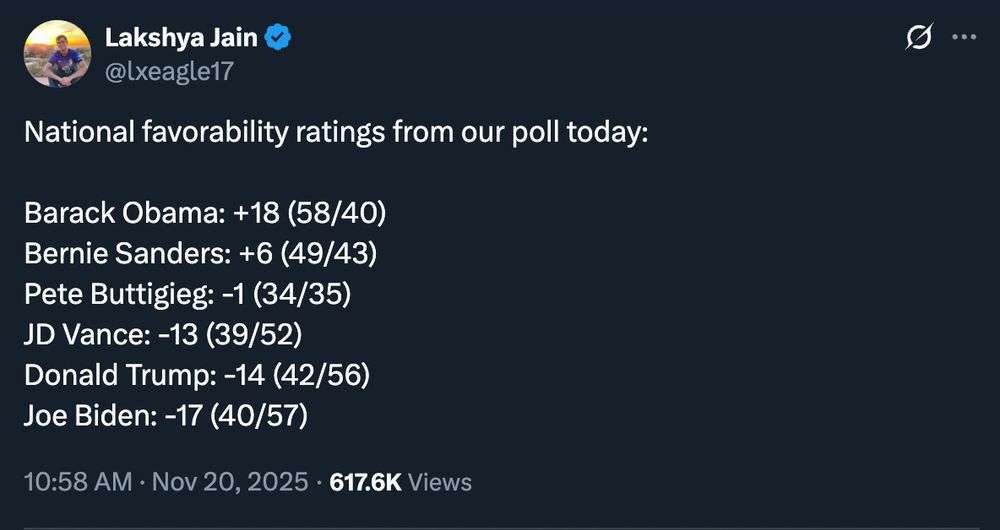
Task: Click the blue verified badge icon
Action: tap(278, 38)
